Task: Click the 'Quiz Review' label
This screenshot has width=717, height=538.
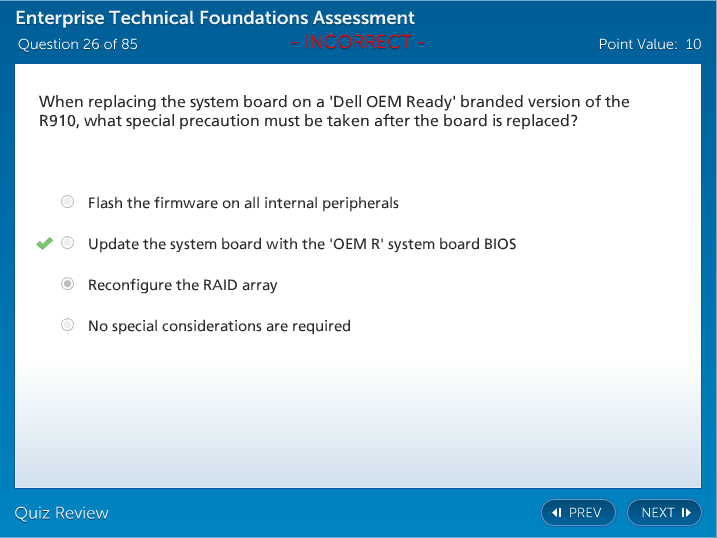Action: click(x=61, y=513)
